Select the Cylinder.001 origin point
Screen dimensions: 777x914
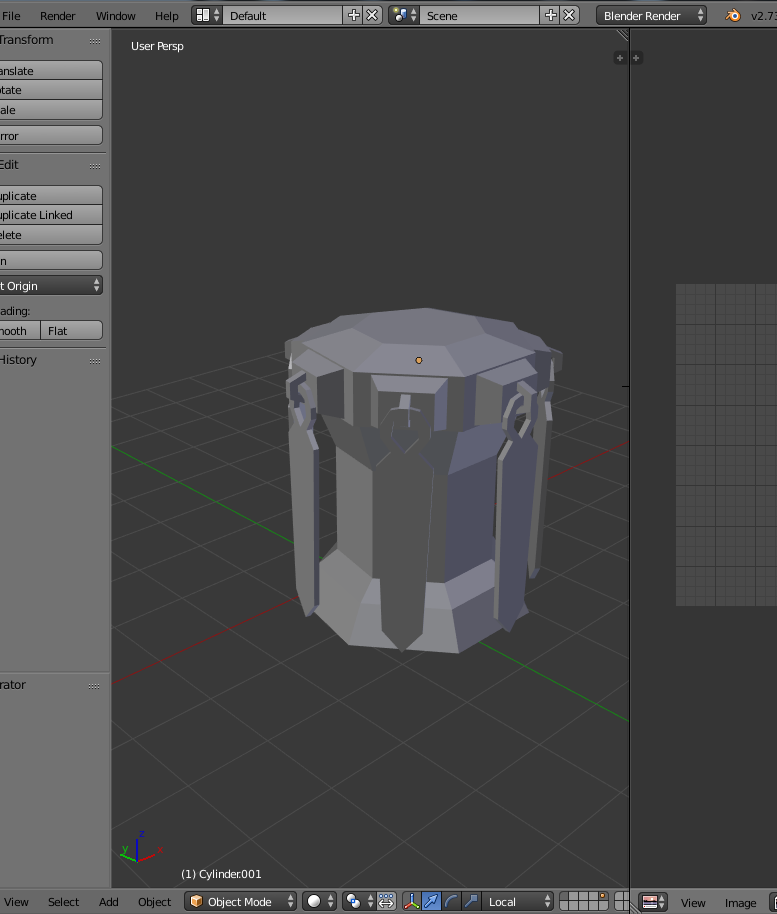[419, 360]
